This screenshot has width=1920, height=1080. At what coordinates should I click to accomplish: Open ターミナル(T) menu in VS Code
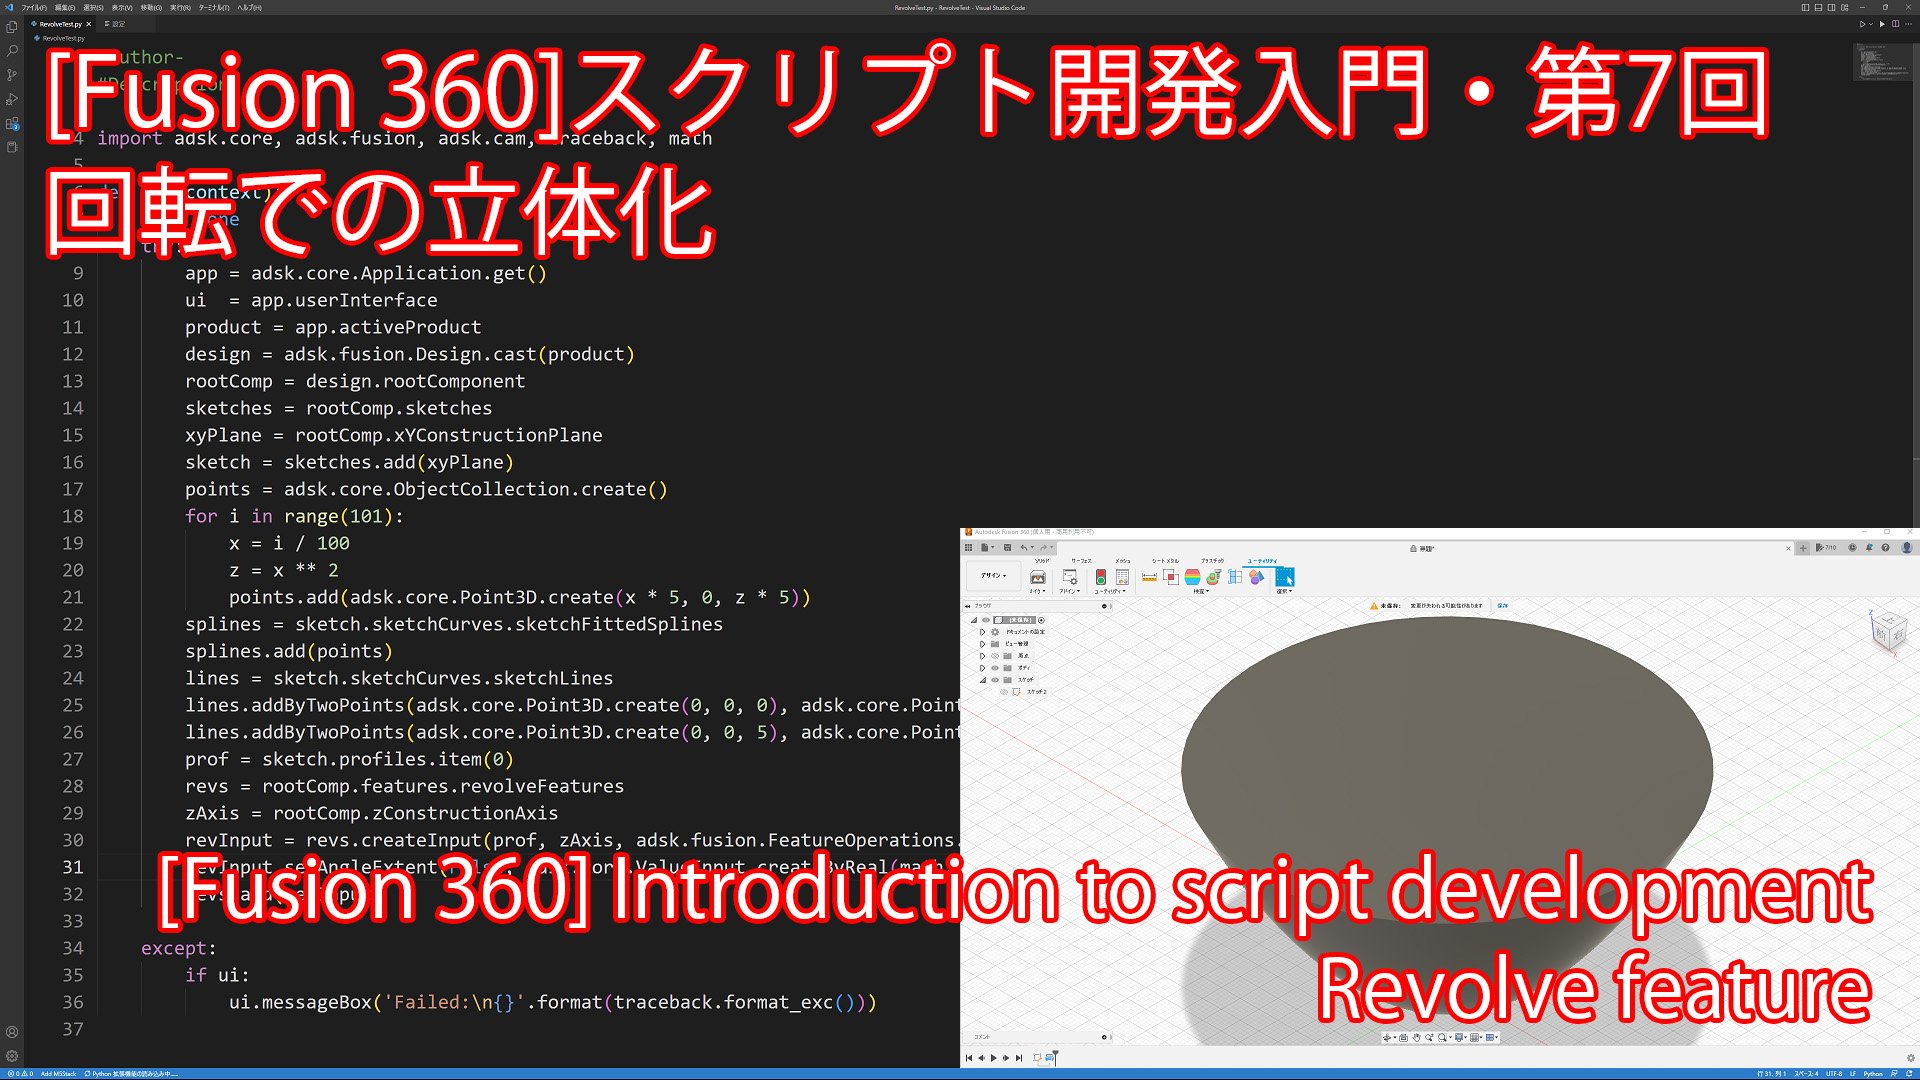click(x=214, y=7)
